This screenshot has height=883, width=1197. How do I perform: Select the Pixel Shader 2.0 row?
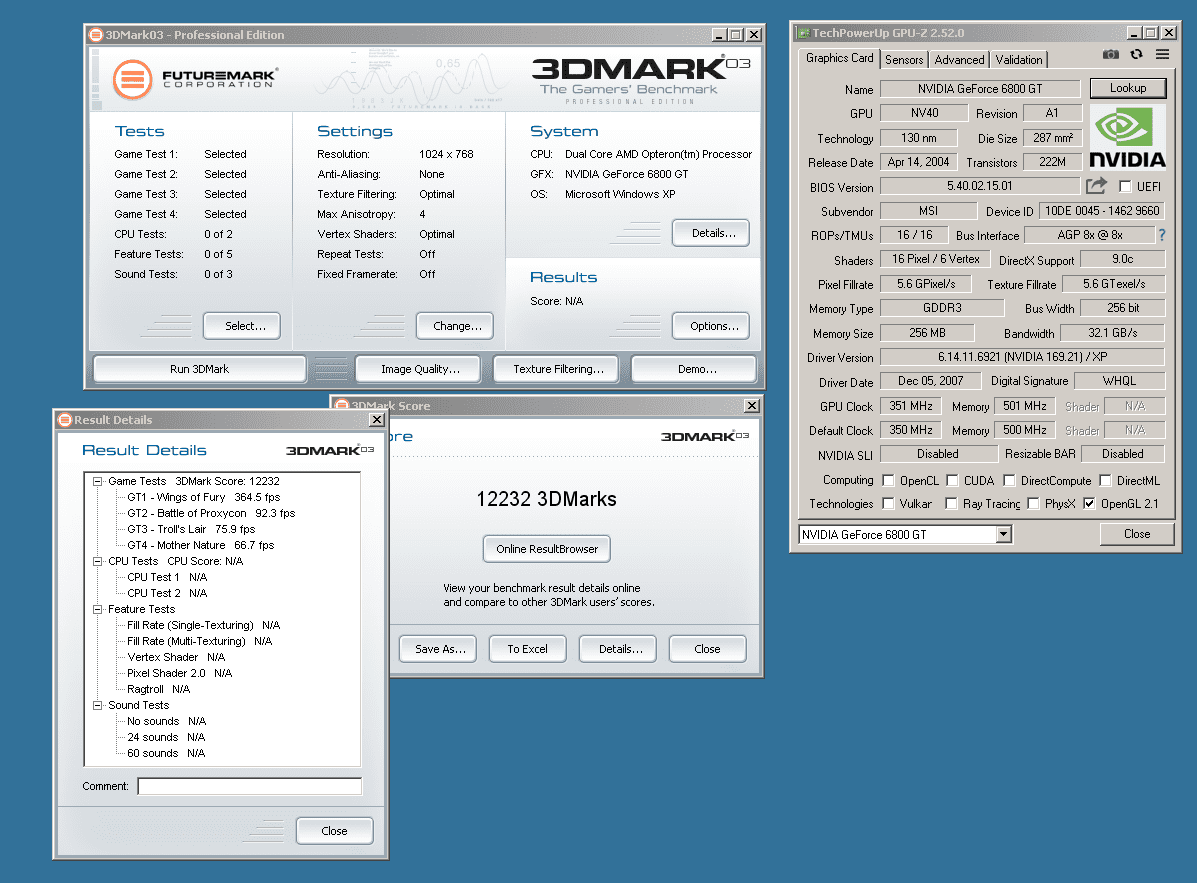coord(179,673)
